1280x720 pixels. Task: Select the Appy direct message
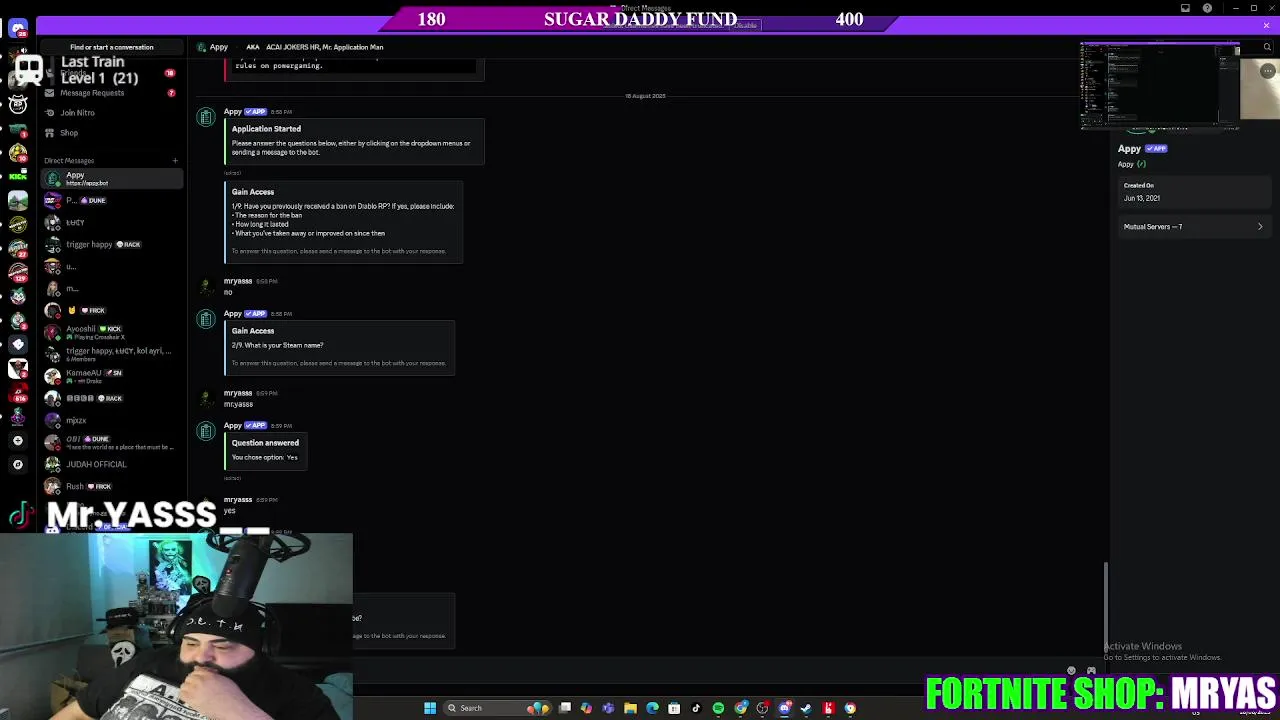pyautogui.click(x=112, y=178)
